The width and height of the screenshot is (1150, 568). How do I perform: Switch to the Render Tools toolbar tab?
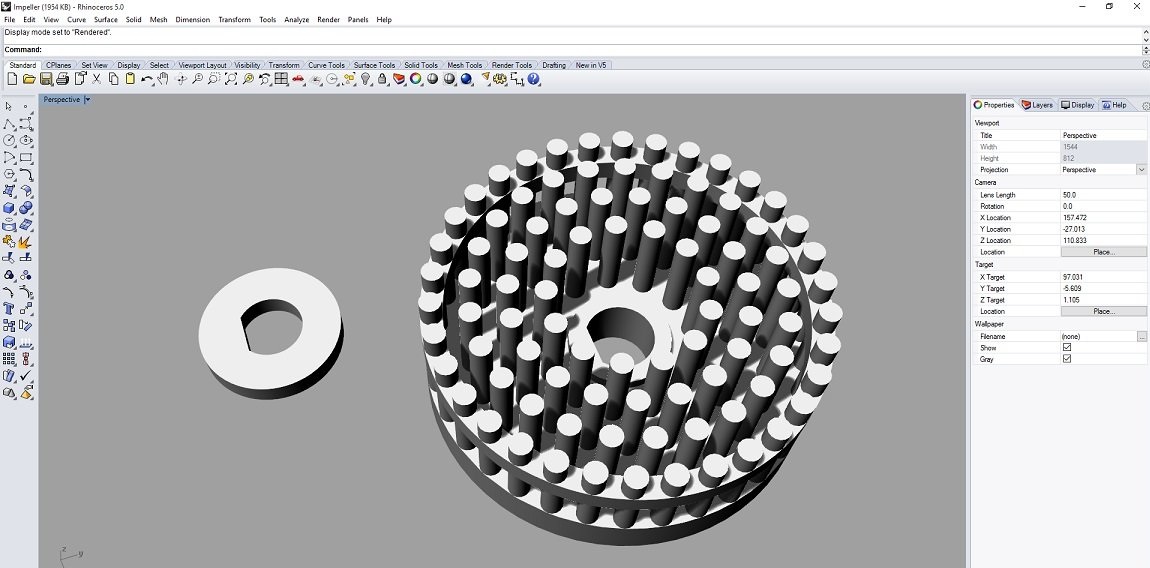(x=511, y=65)
